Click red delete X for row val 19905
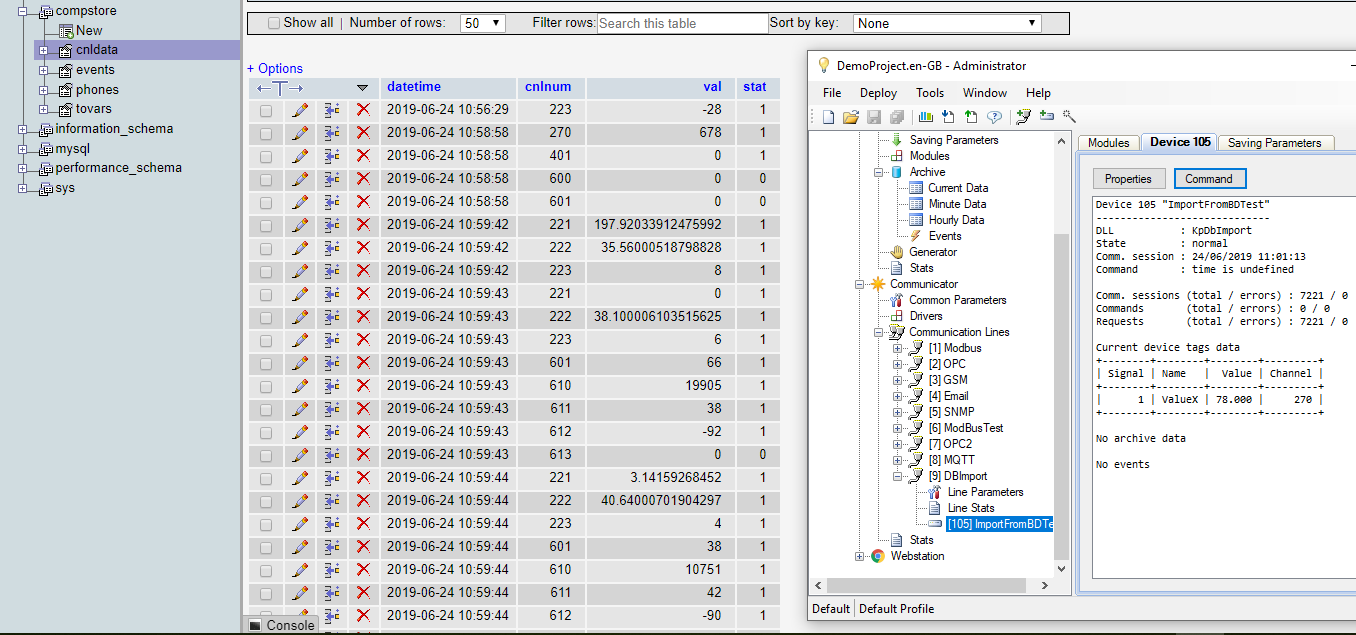Image resolution: width=1356 pixels, height=635 pixels. pos(363,386)
